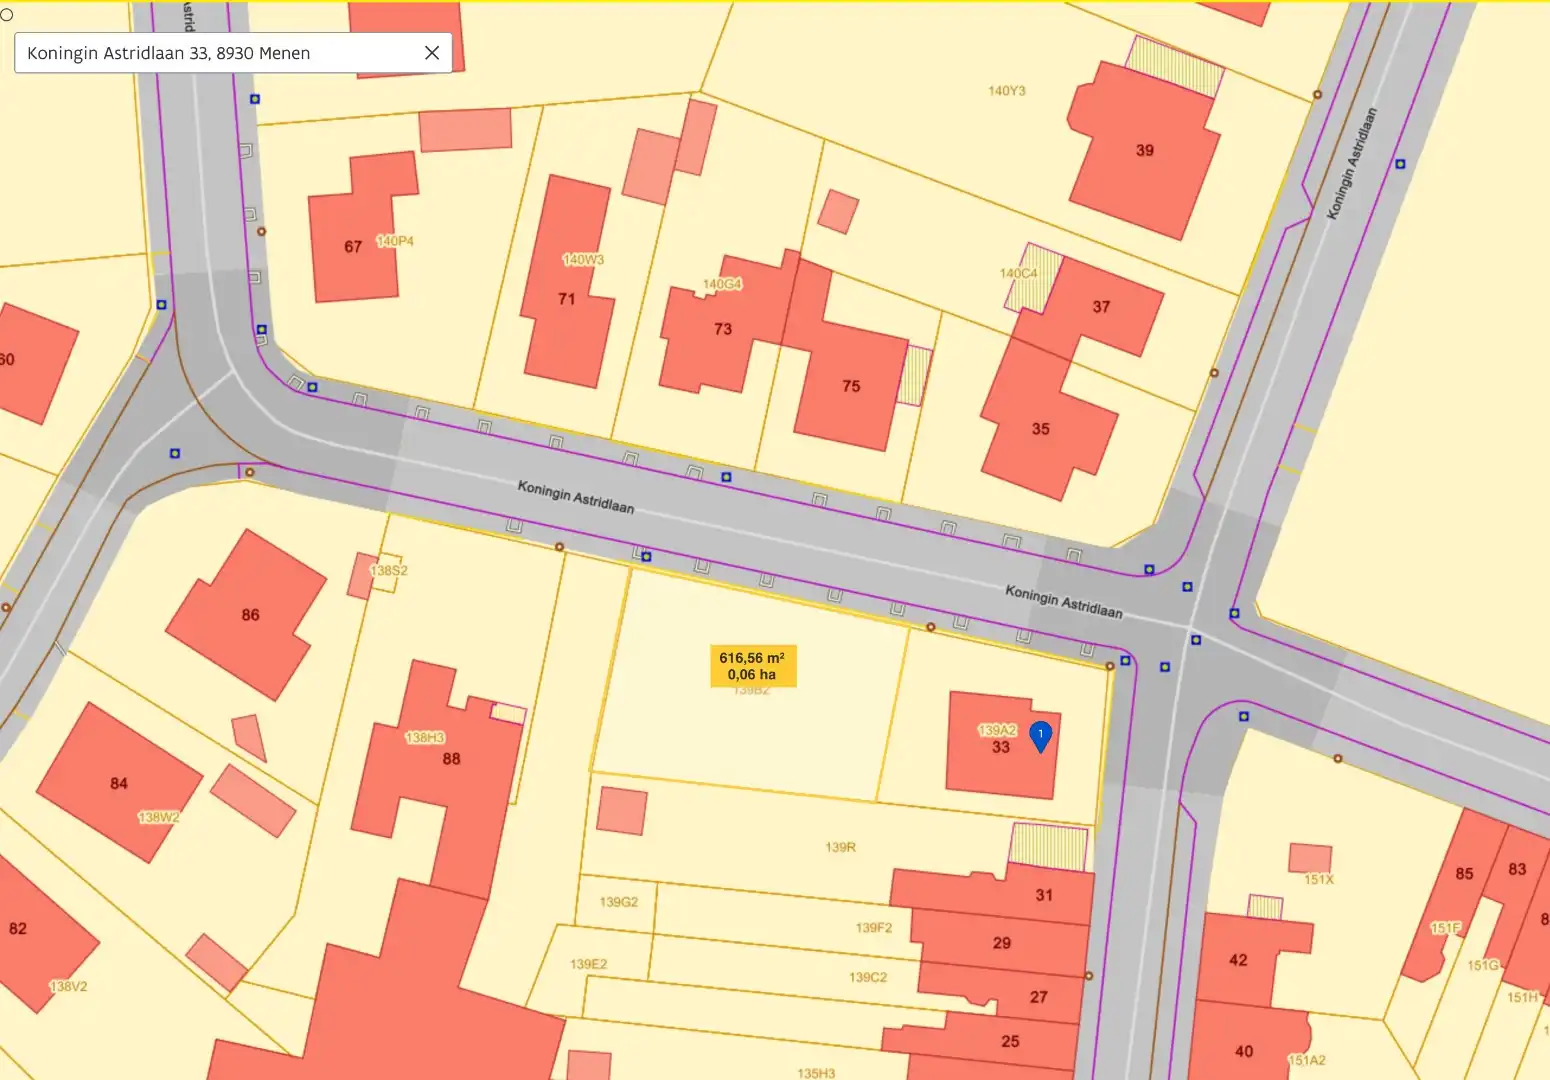Image resolution: width=1550 pixels, height=1080 pixels.
Task: Click the blue location pin marker numbered 1
Action: pyautogui.click(x=1040, y=737)
